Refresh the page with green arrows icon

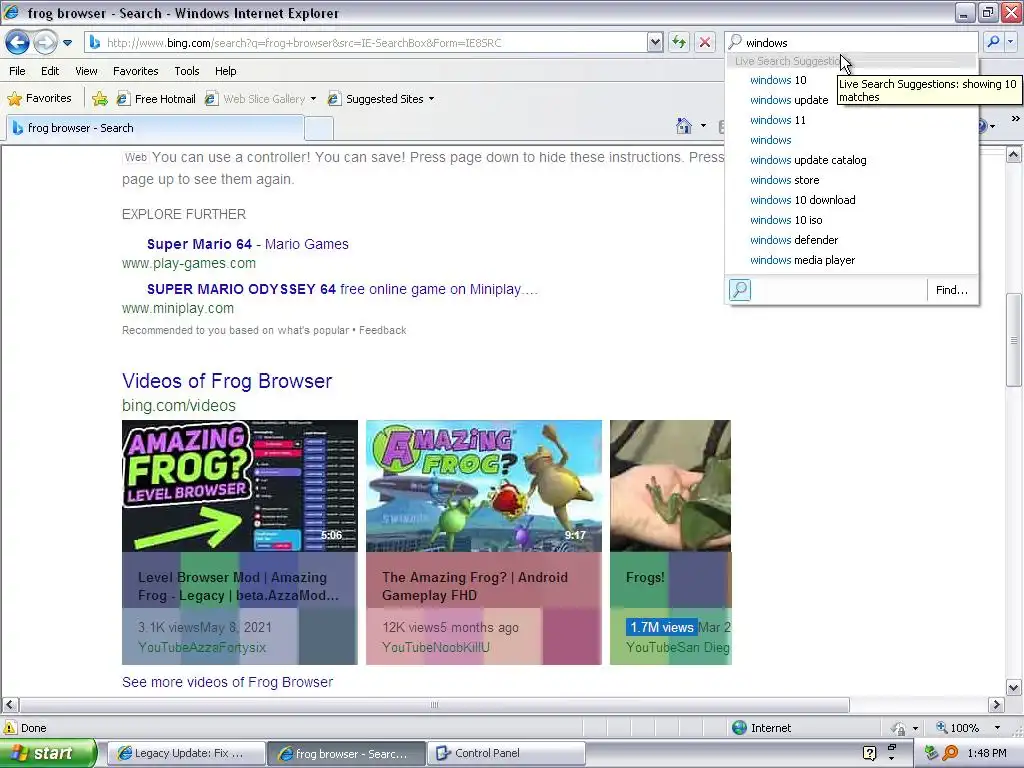pos(679,42)
